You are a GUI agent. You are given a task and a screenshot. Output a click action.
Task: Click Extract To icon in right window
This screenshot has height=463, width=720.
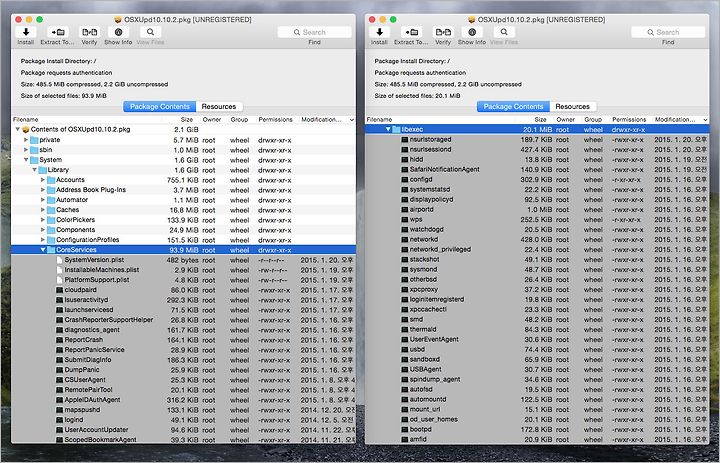(x=411, y=32)
